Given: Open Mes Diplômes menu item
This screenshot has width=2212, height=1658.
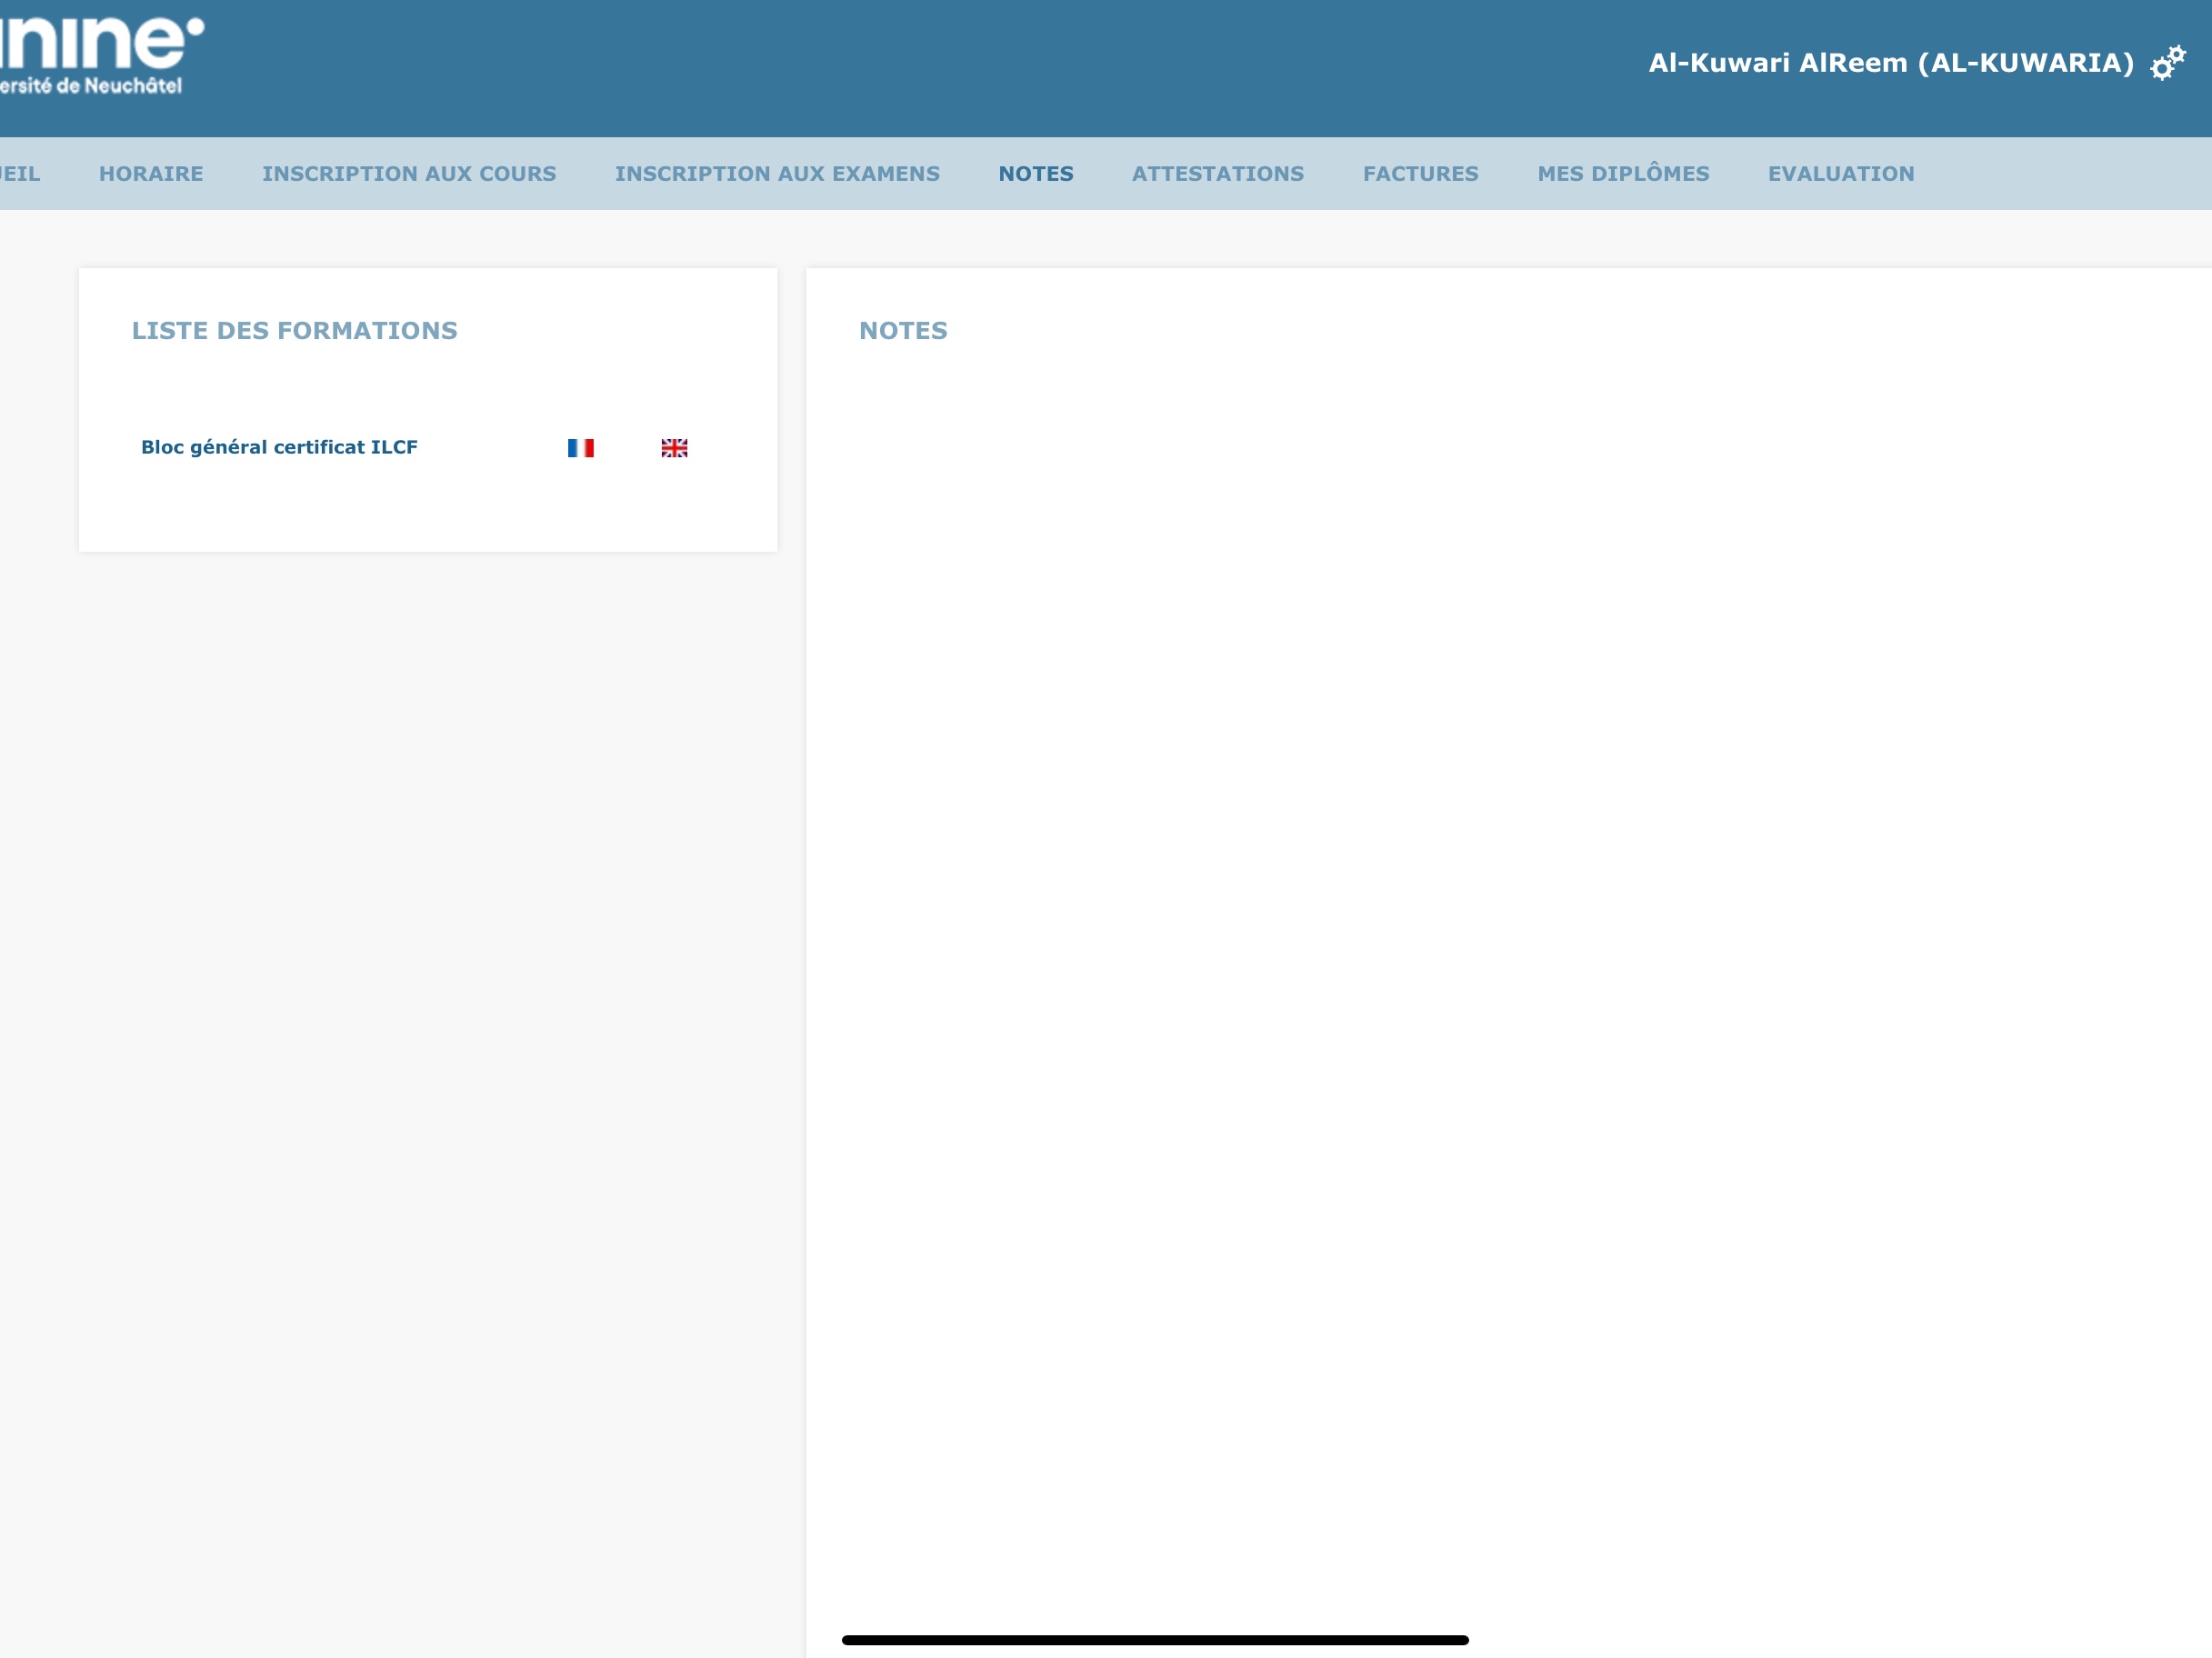Looking at the screenshot, I should point(1623,174).
